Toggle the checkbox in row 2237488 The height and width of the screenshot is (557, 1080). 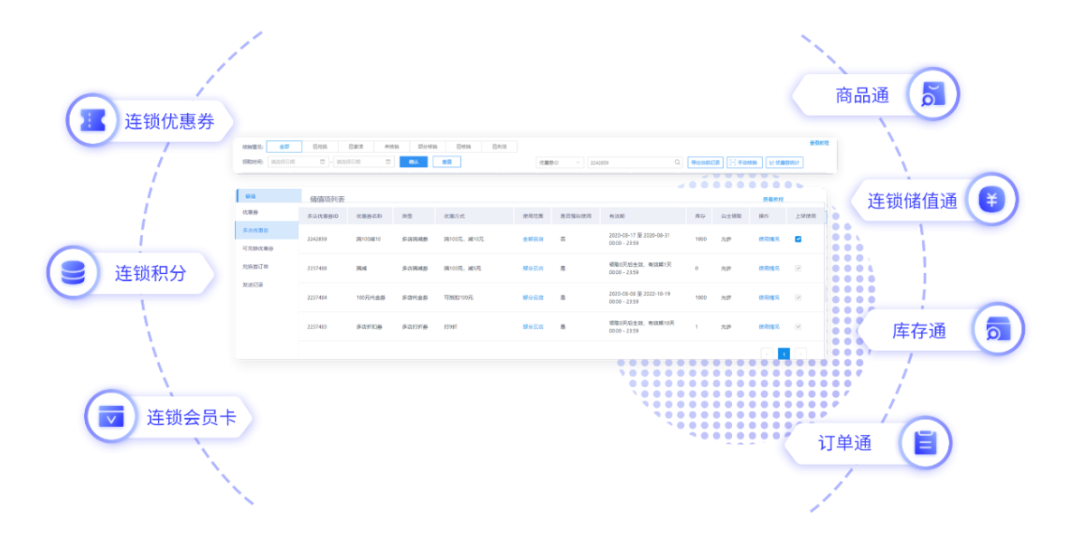pyautogui.click(x=797, y=268)
